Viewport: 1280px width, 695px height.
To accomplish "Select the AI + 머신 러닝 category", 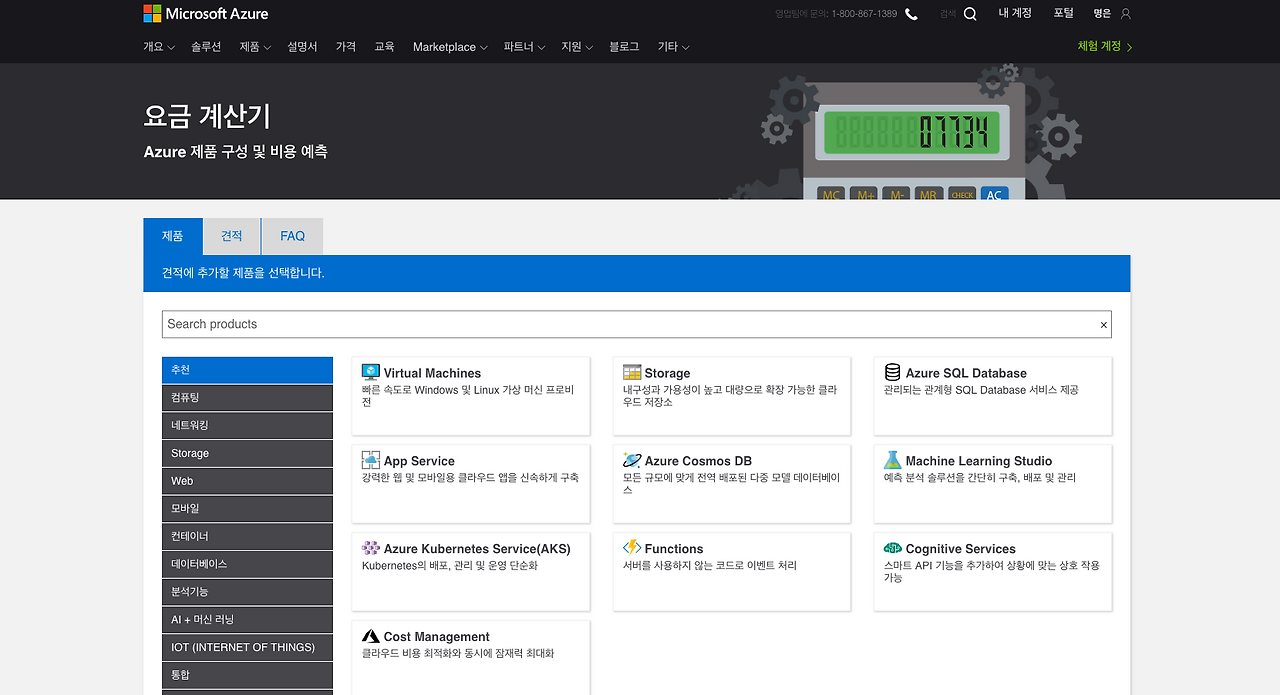I will [x=247, y=620].
